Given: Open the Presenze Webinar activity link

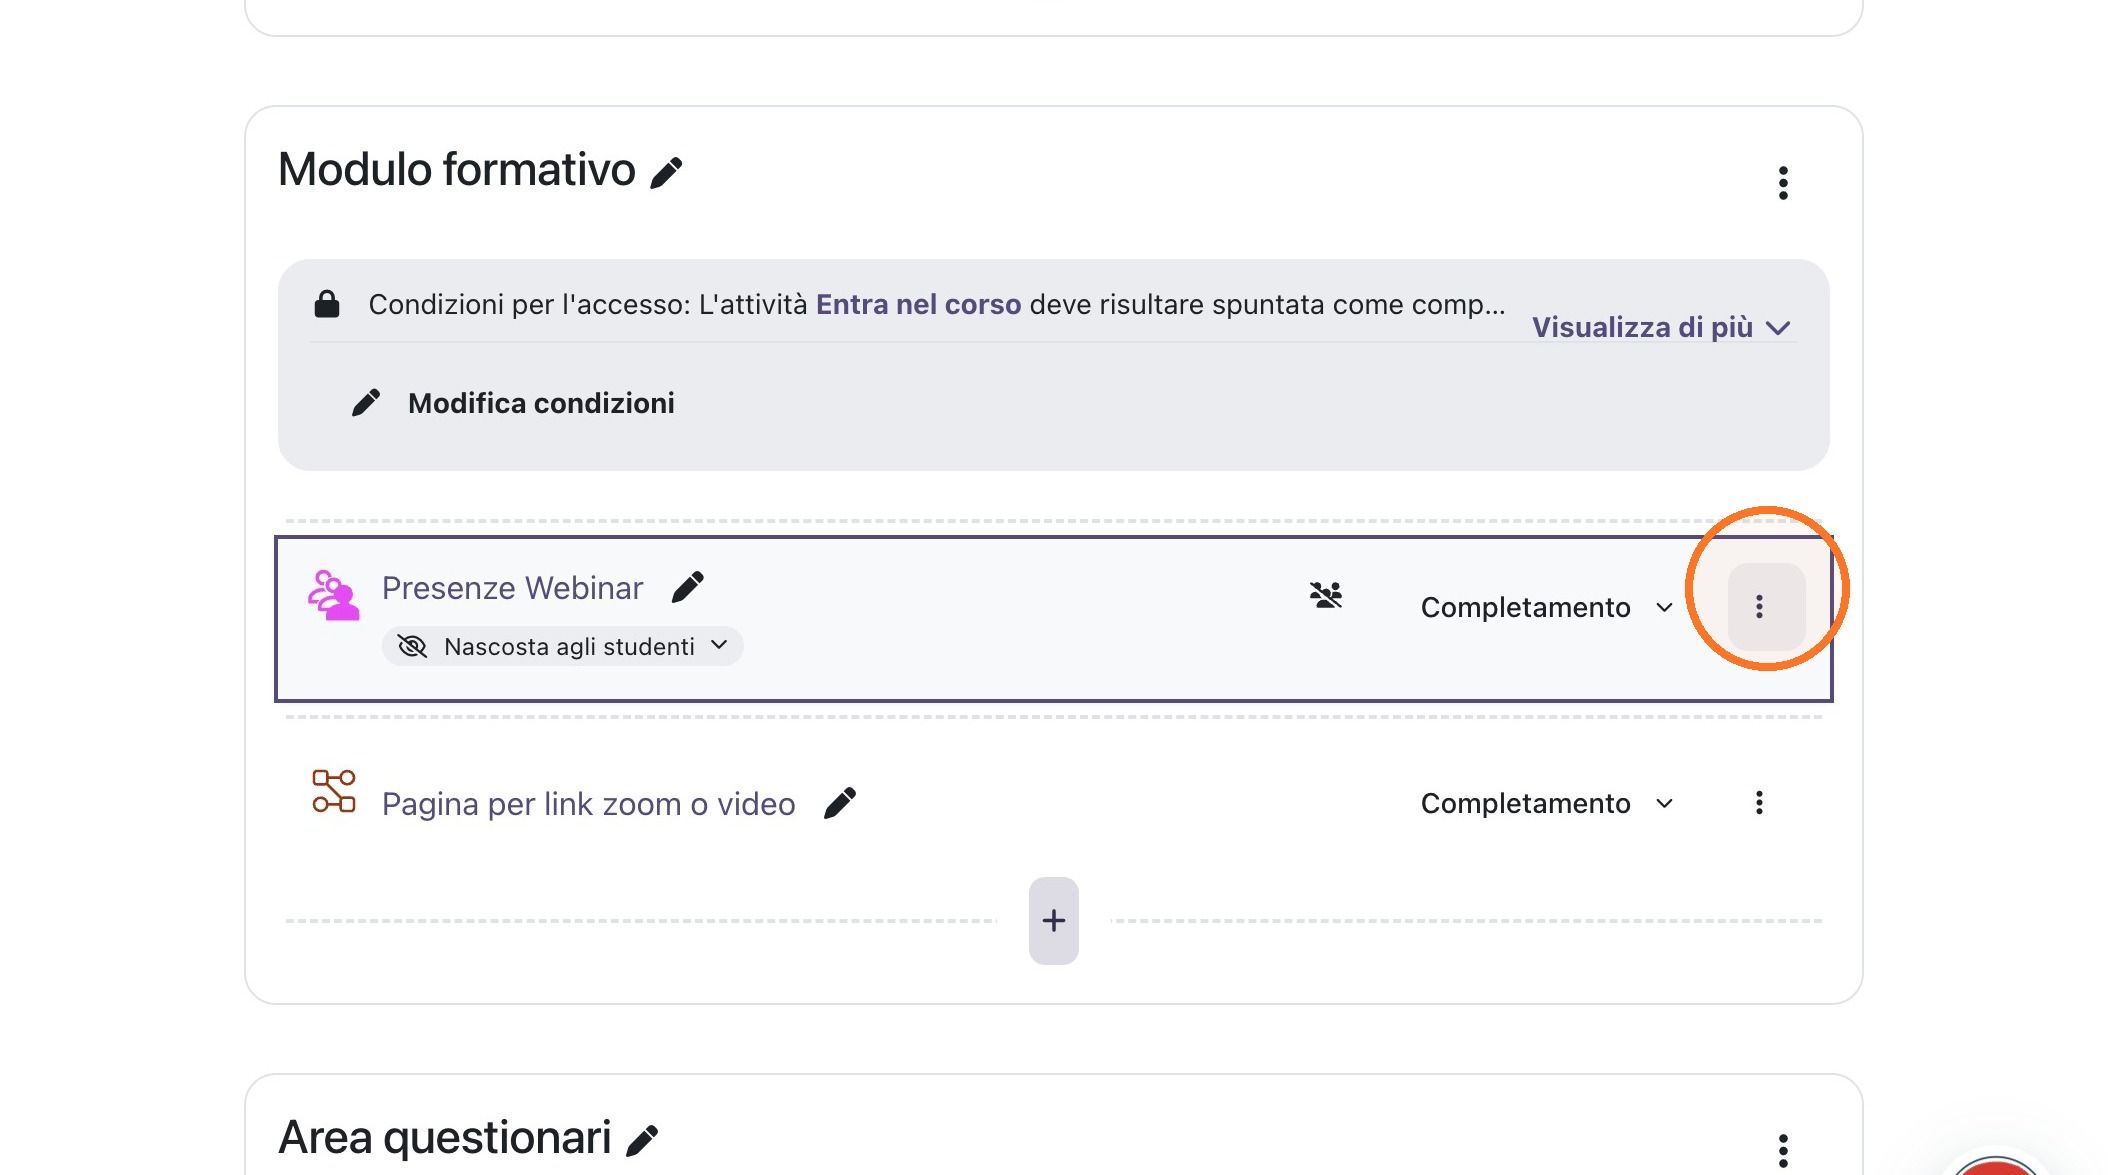Looking at the screenshot, I should [x=512, y=588].
